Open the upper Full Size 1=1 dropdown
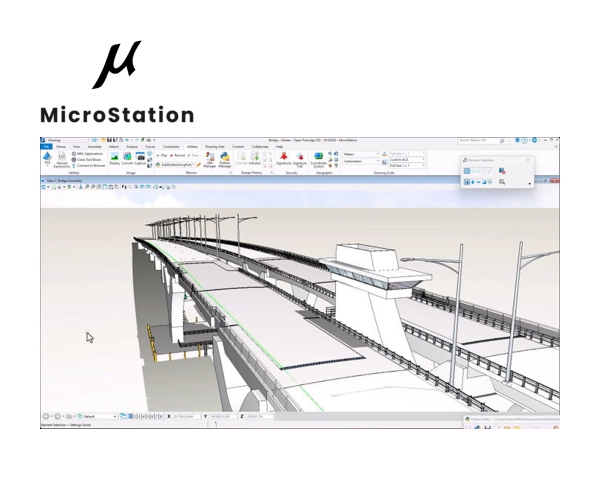The image size is (600, 477). pyautogui.click(x=407, y=154)
